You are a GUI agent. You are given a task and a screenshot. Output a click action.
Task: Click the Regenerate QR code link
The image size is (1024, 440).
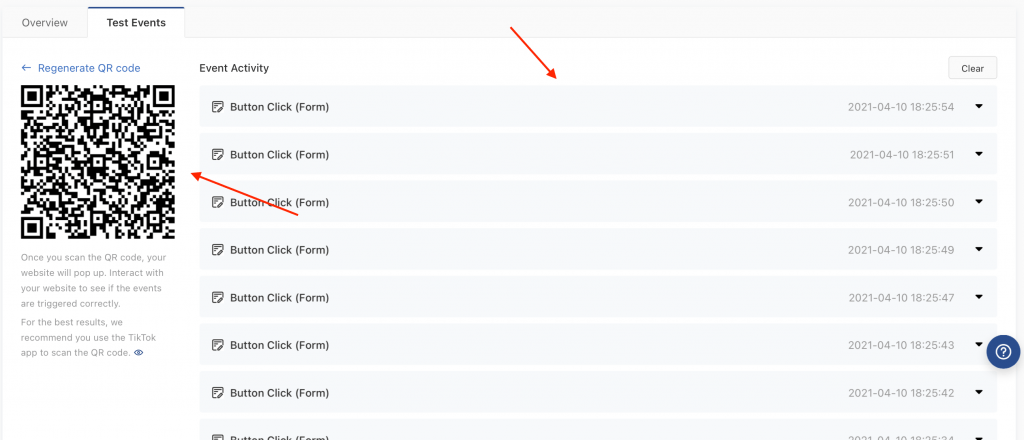click(x=89, y=68)
